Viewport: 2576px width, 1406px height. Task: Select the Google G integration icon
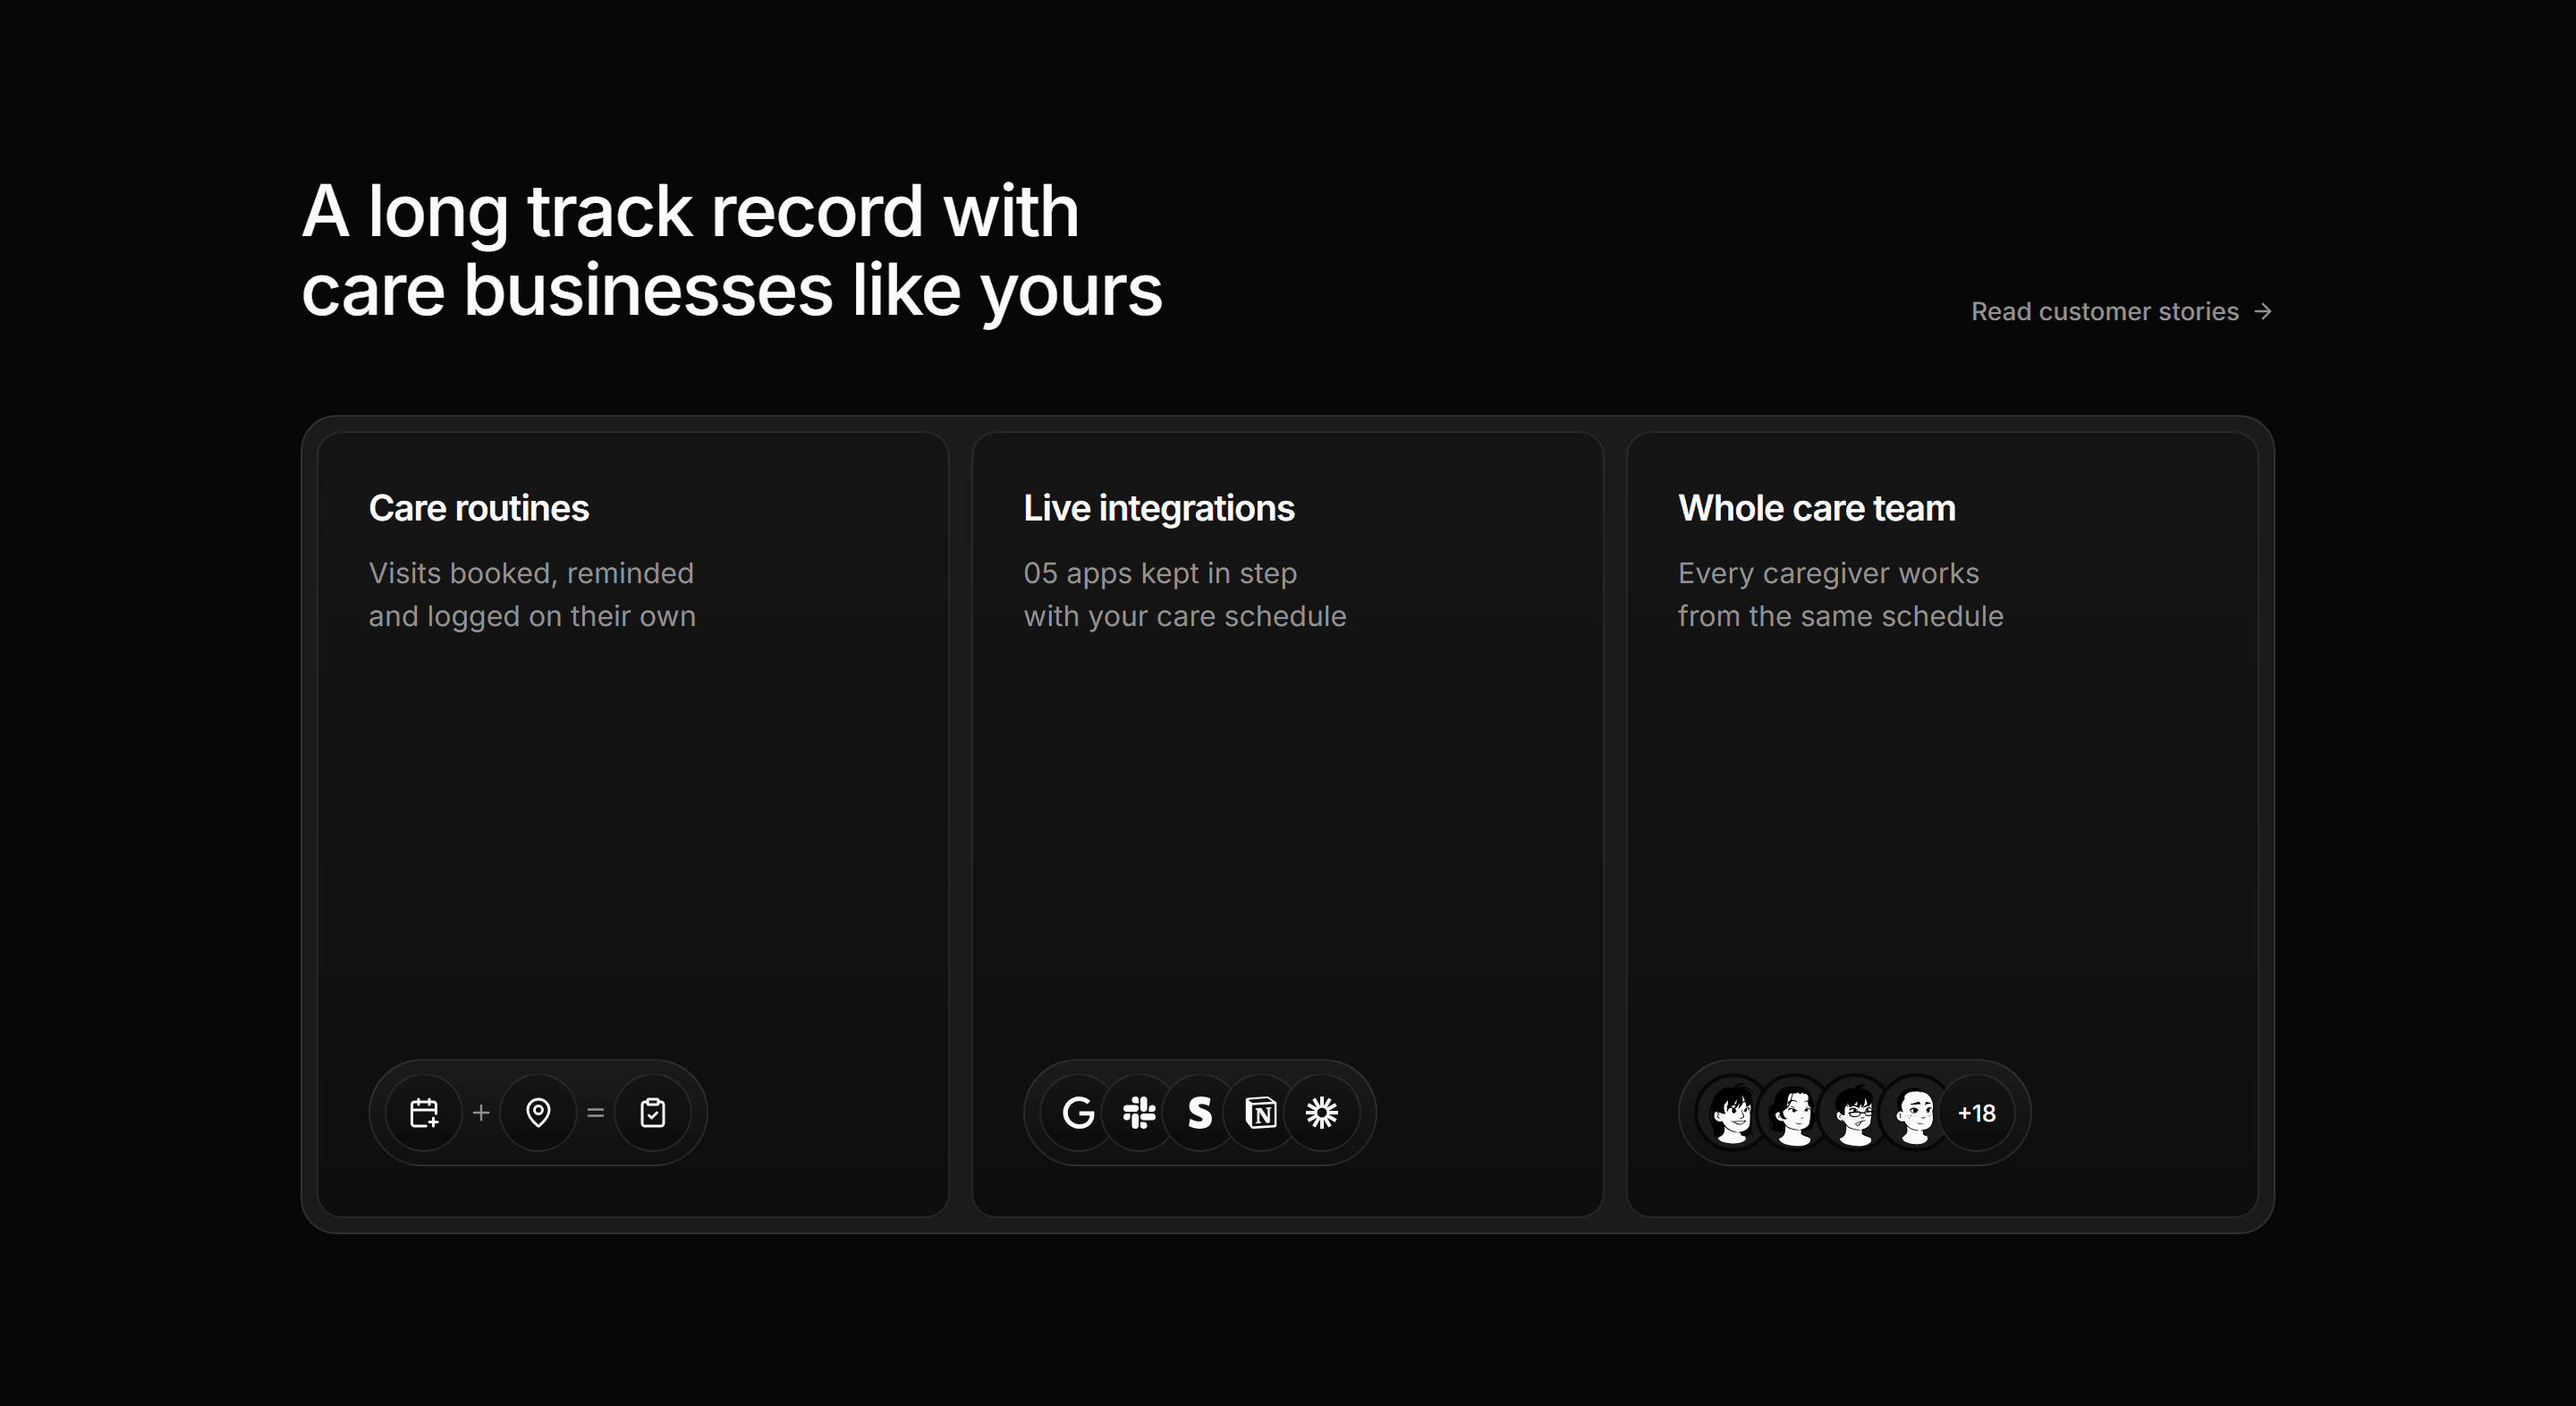click(1078, 1113)
